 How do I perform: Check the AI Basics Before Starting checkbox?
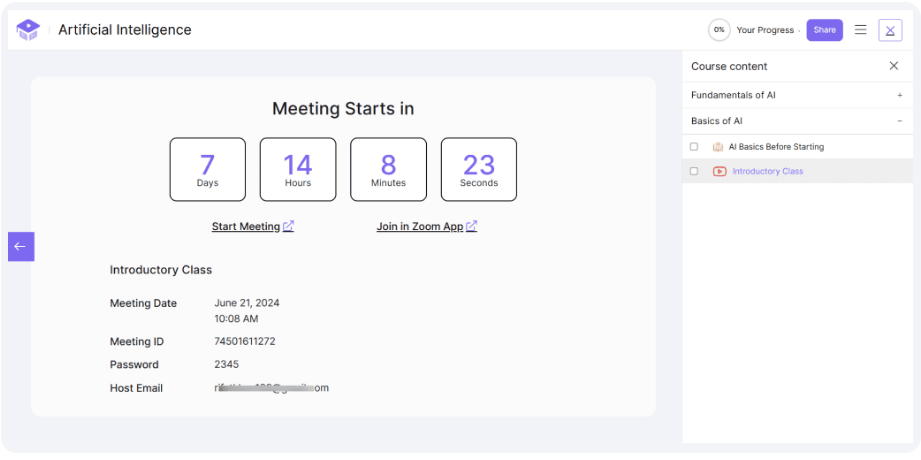coord(694,147)
